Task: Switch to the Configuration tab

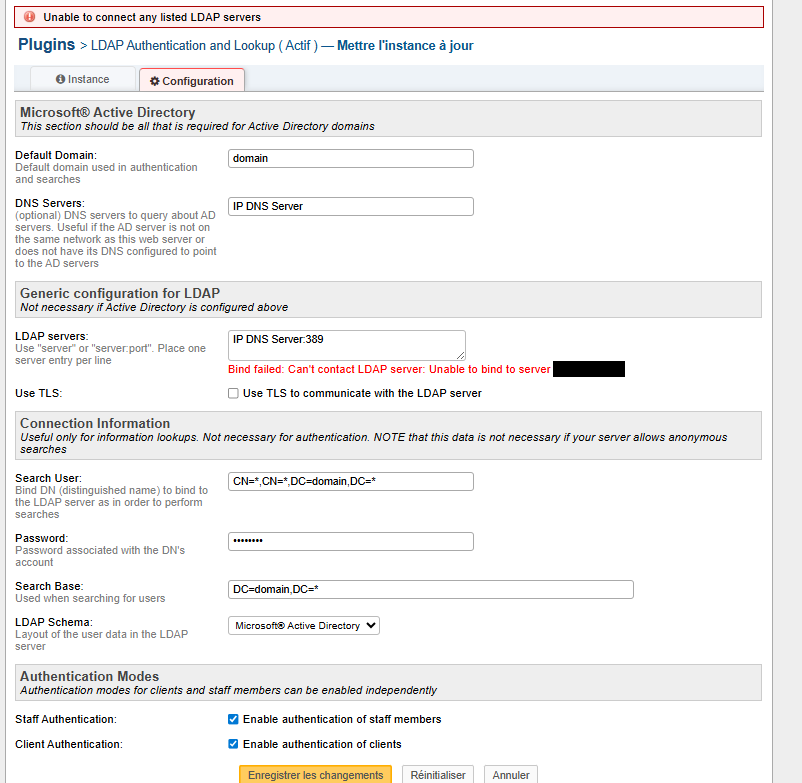Action: 192,81
